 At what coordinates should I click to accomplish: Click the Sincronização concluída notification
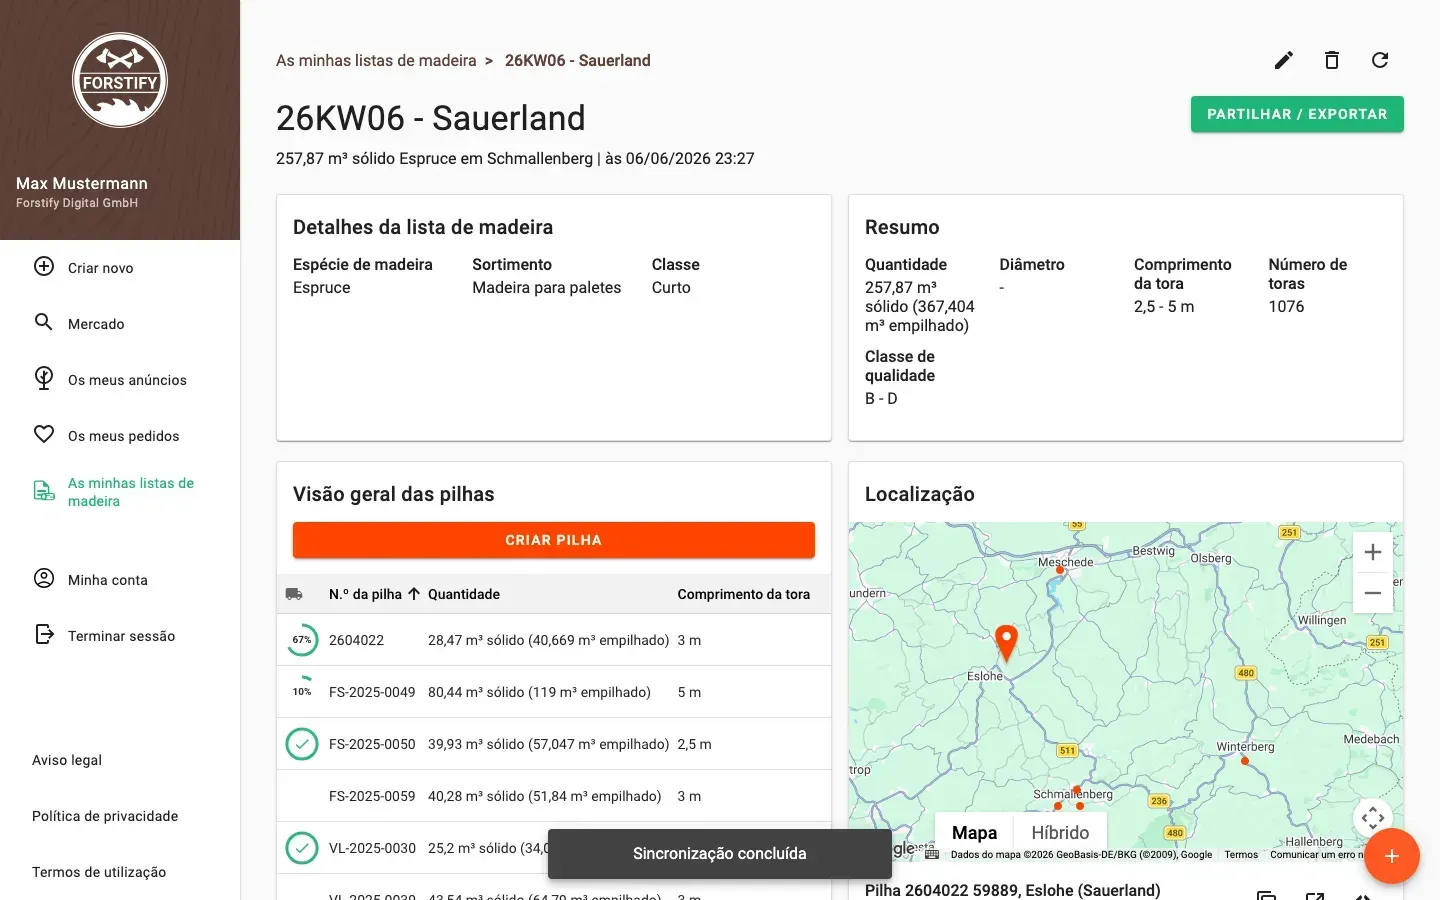pos(720,854)
